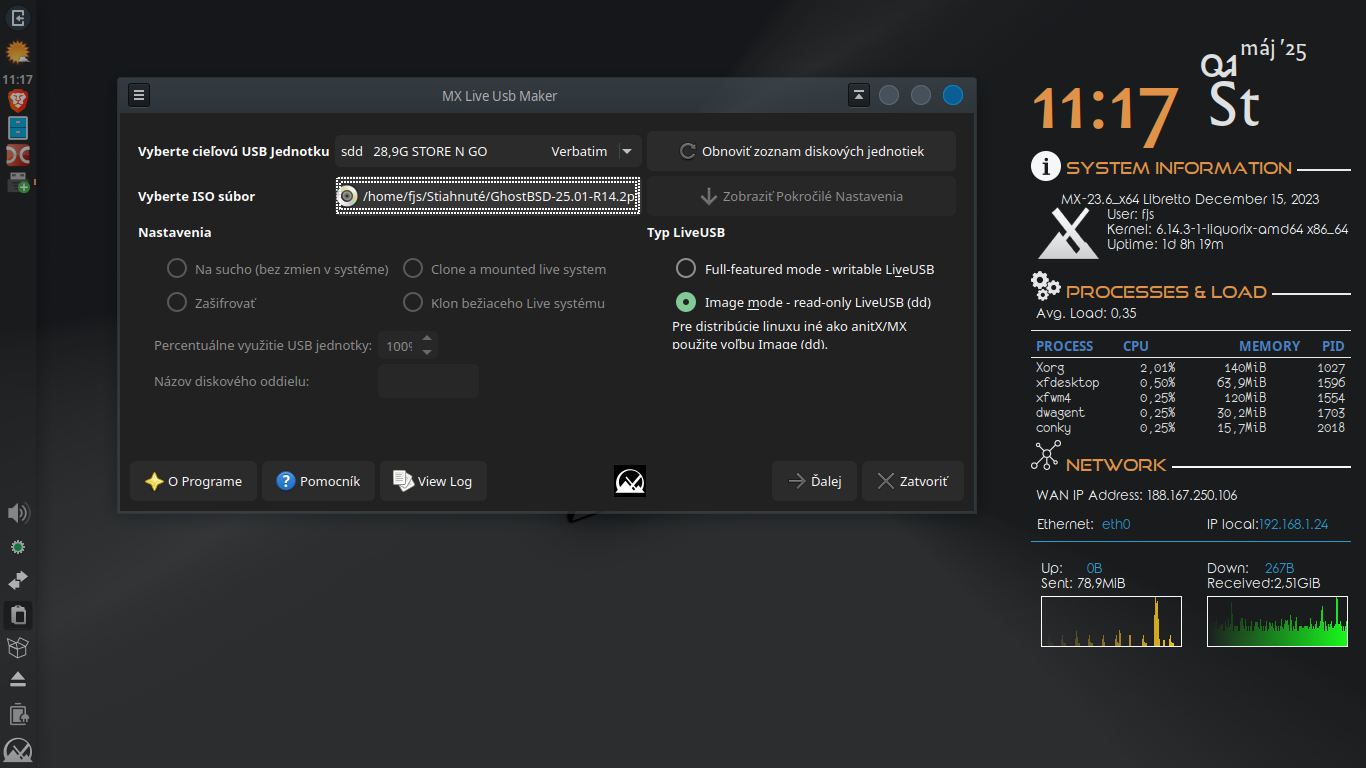Image resolution: width=1366 pixels, height=768 pixels.
Task: Proceed with the Ďalej button
Action: click(814, 481)
